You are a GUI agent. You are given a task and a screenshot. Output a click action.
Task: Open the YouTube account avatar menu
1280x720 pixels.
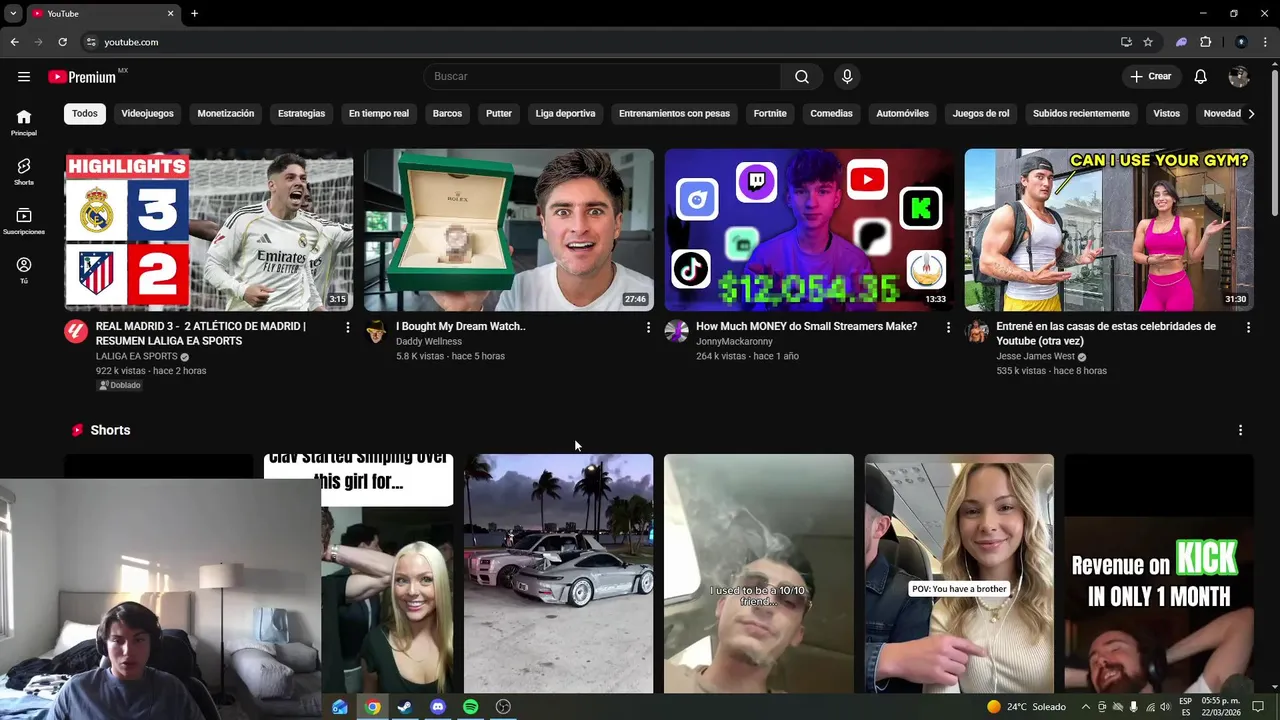1239,76
